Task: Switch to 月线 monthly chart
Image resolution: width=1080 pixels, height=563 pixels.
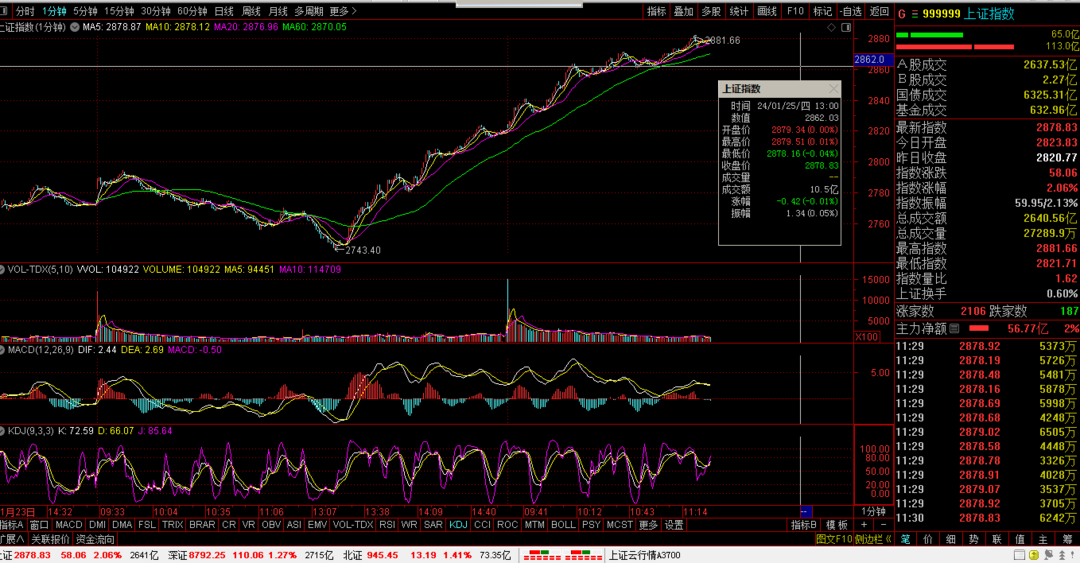Action: point(278,11)
